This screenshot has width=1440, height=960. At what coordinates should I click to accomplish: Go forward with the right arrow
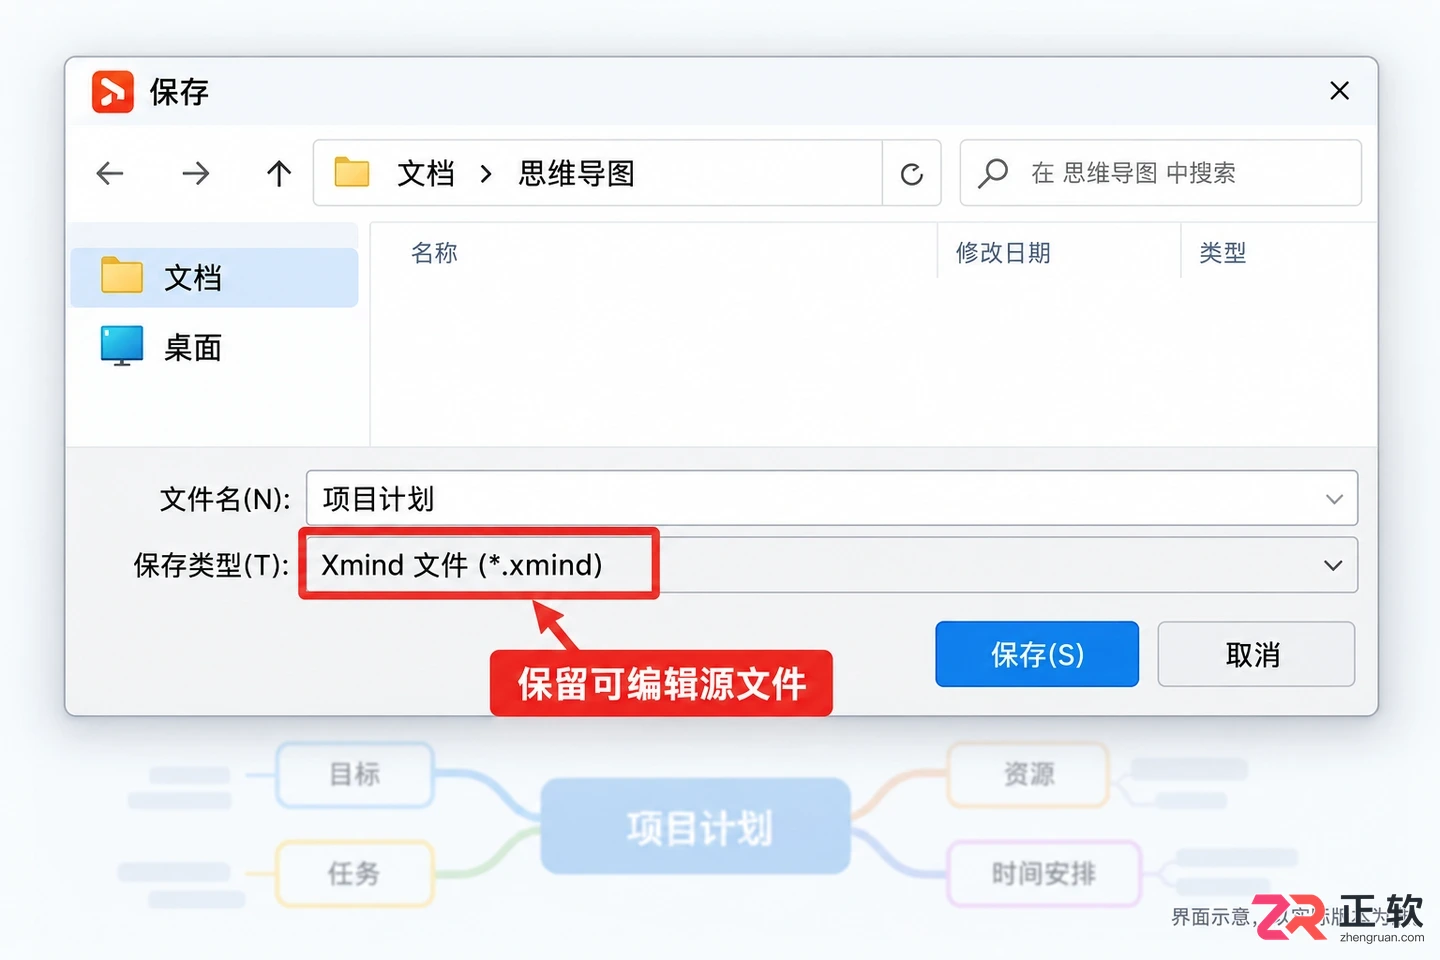click(x=196, y=173)
